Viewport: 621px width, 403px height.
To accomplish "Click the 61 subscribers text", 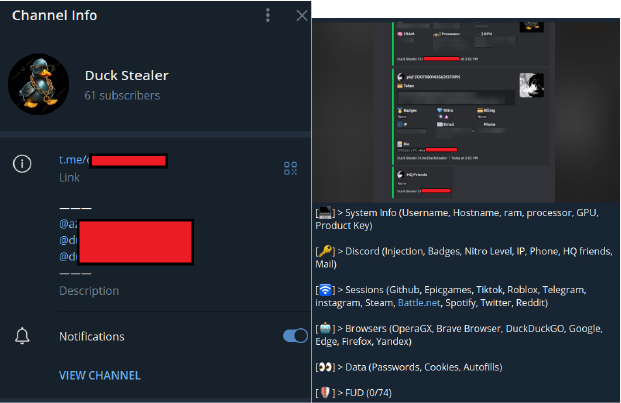I will 122,95.
